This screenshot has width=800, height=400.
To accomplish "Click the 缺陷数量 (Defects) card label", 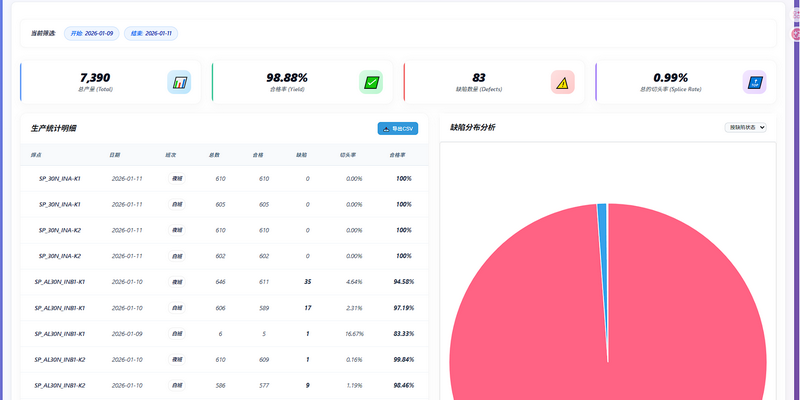I will (x=479, y=89).
